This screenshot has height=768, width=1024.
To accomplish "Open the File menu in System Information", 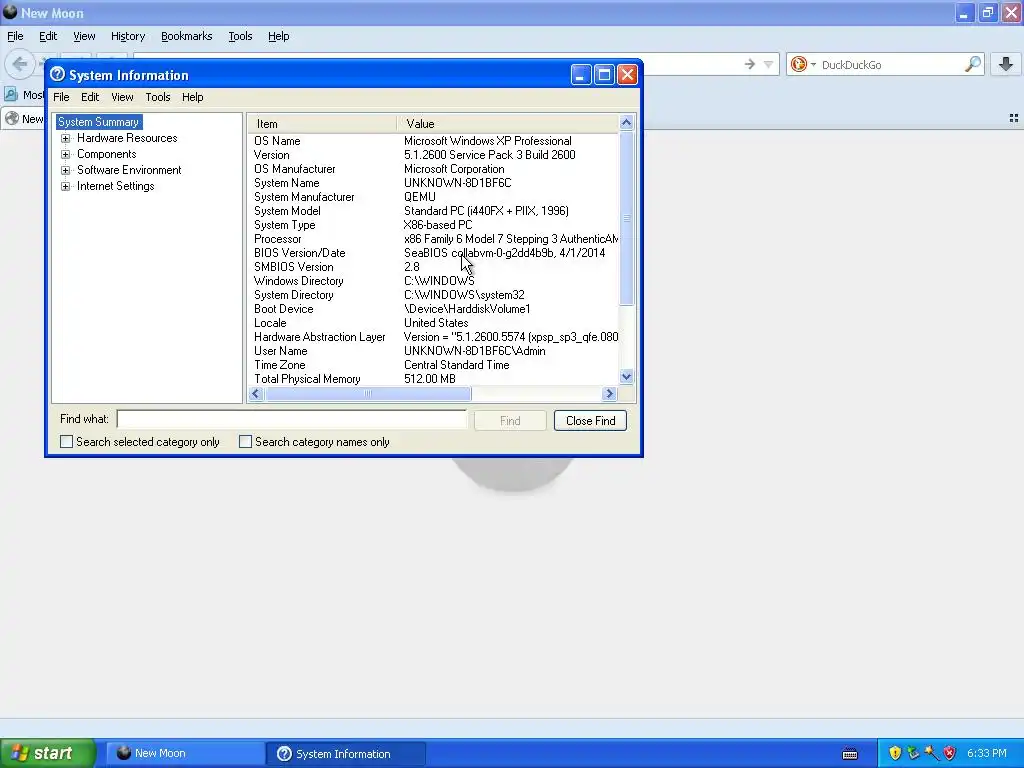I will [61, 97].
